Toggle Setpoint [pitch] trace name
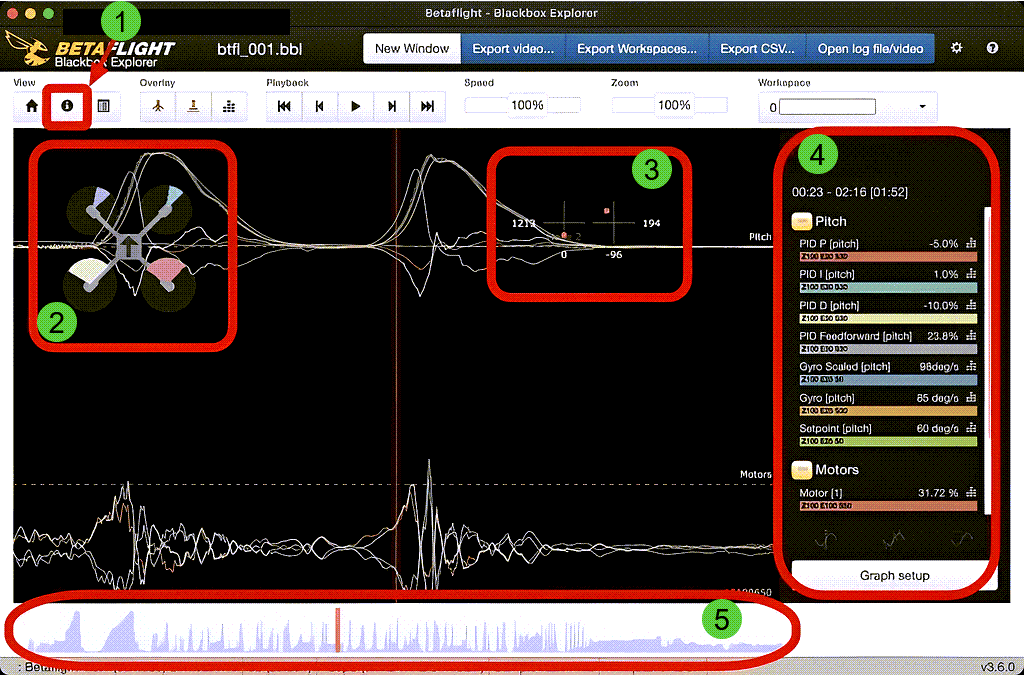Image resolution: width=1024 pixels, height=675 pixels. click(x=835, y=428)
